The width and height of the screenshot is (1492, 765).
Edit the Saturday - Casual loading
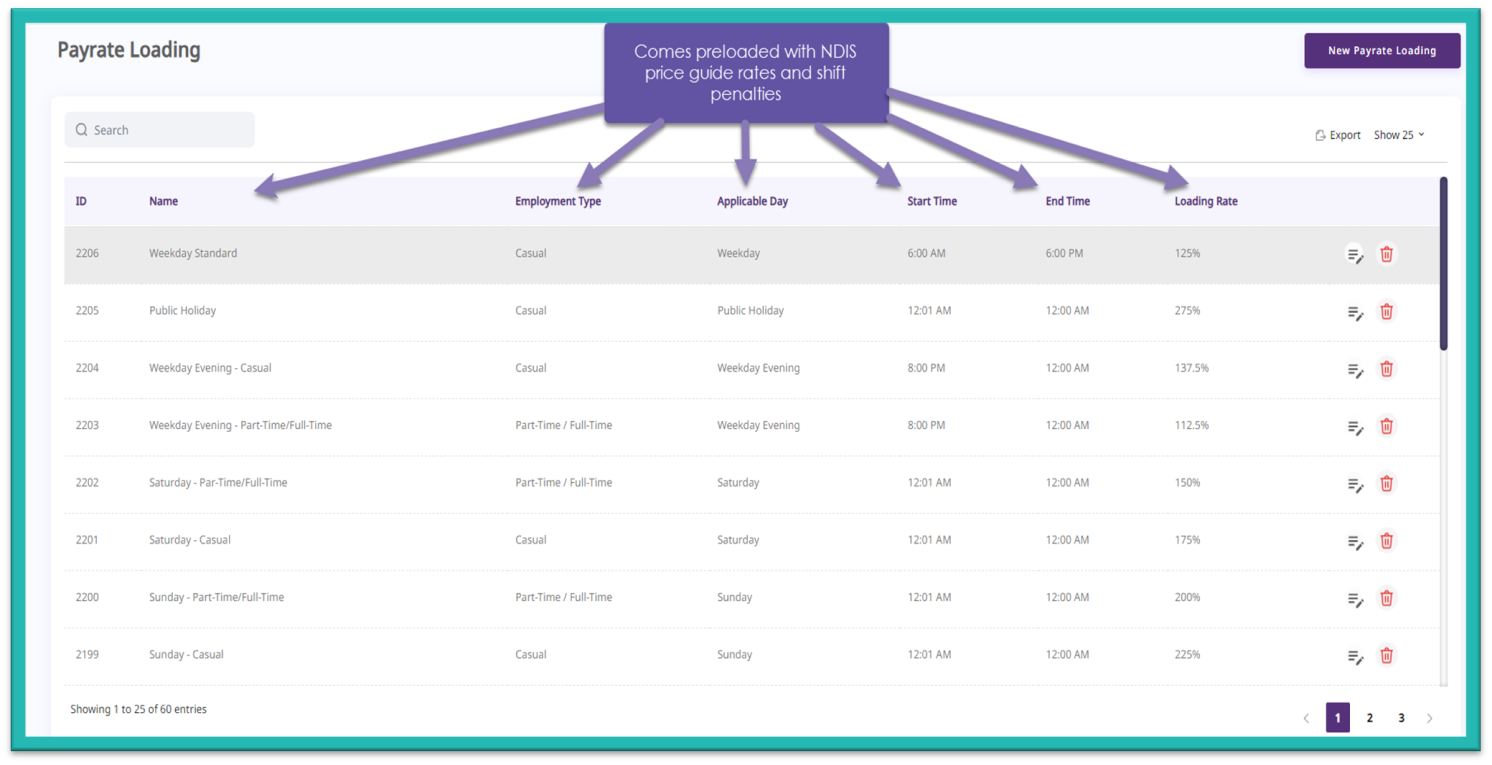pos(1355,542)
